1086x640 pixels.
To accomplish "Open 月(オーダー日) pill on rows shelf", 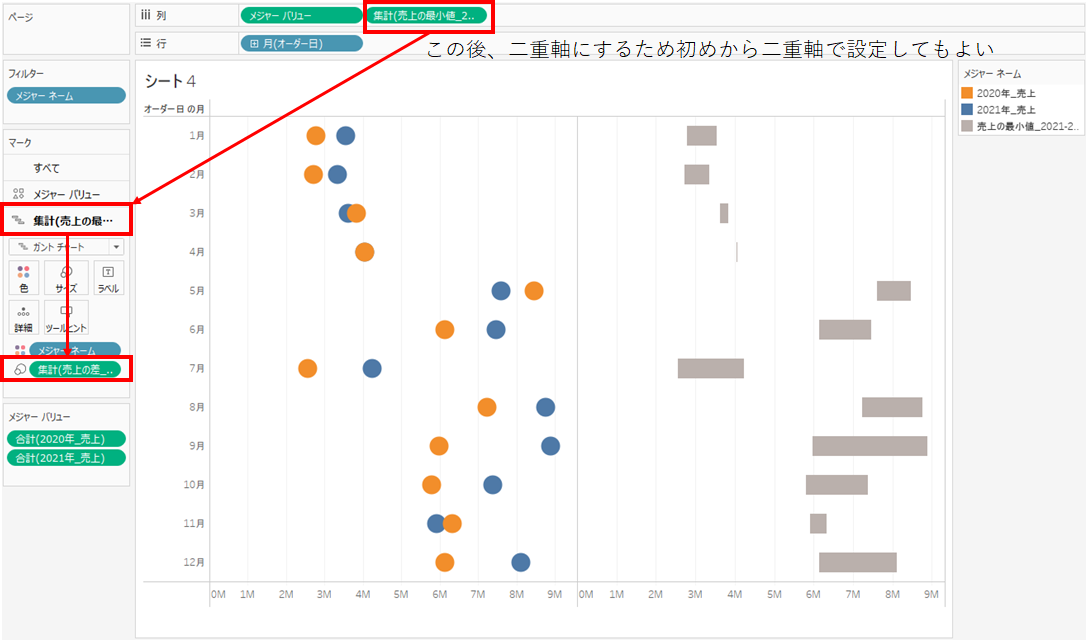I will tap(301, 43).
